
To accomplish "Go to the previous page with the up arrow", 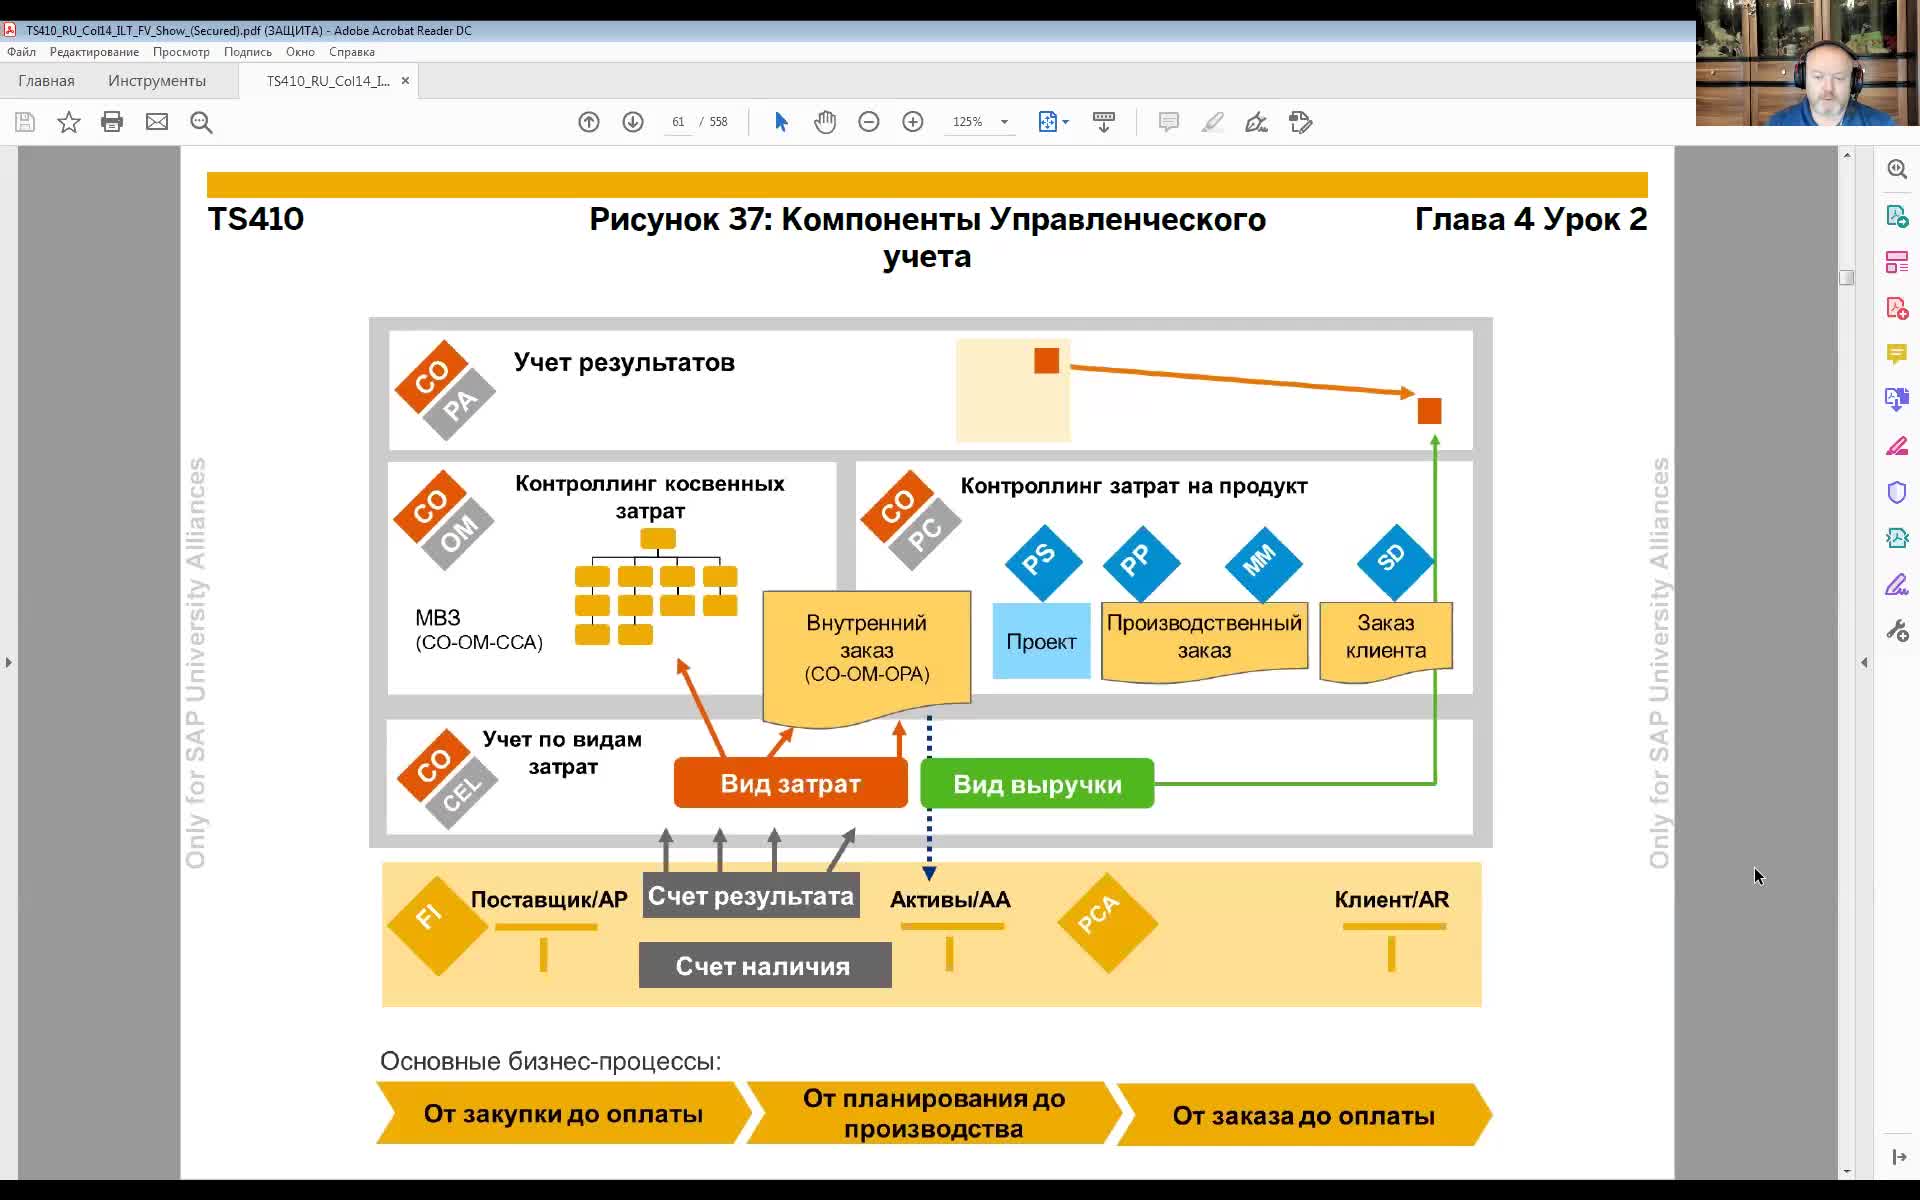I will click(x=589, y=122).
